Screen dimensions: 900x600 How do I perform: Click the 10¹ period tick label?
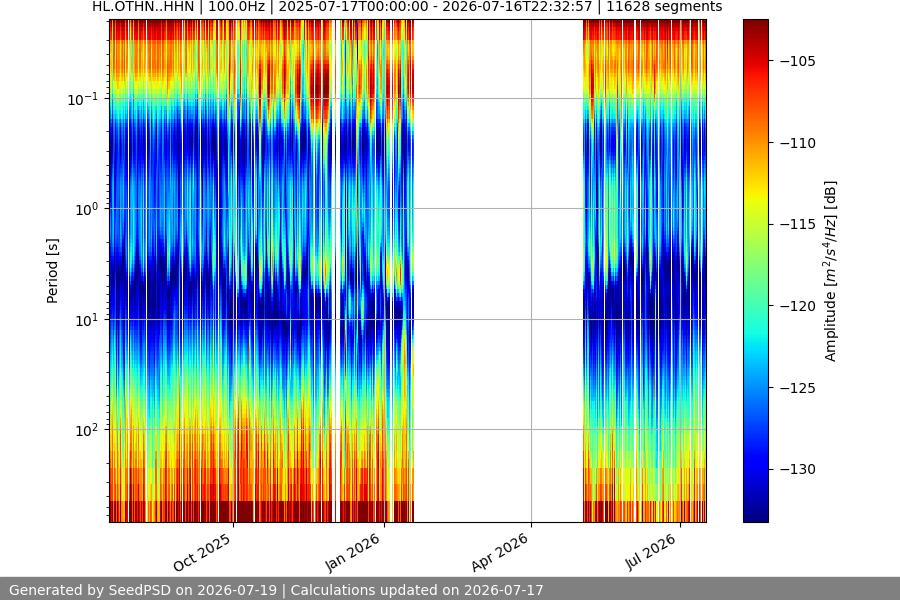tap(87, 320)
